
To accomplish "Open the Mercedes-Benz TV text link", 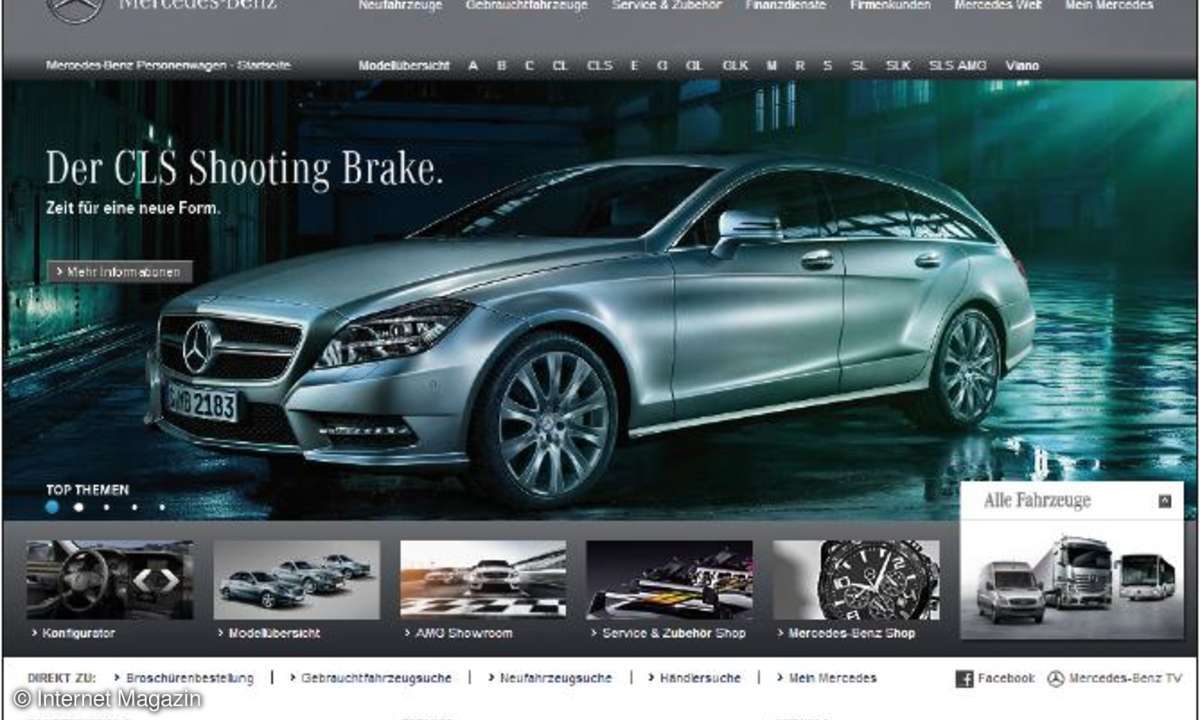I will pyautogui.click(x=1125, y=678).
